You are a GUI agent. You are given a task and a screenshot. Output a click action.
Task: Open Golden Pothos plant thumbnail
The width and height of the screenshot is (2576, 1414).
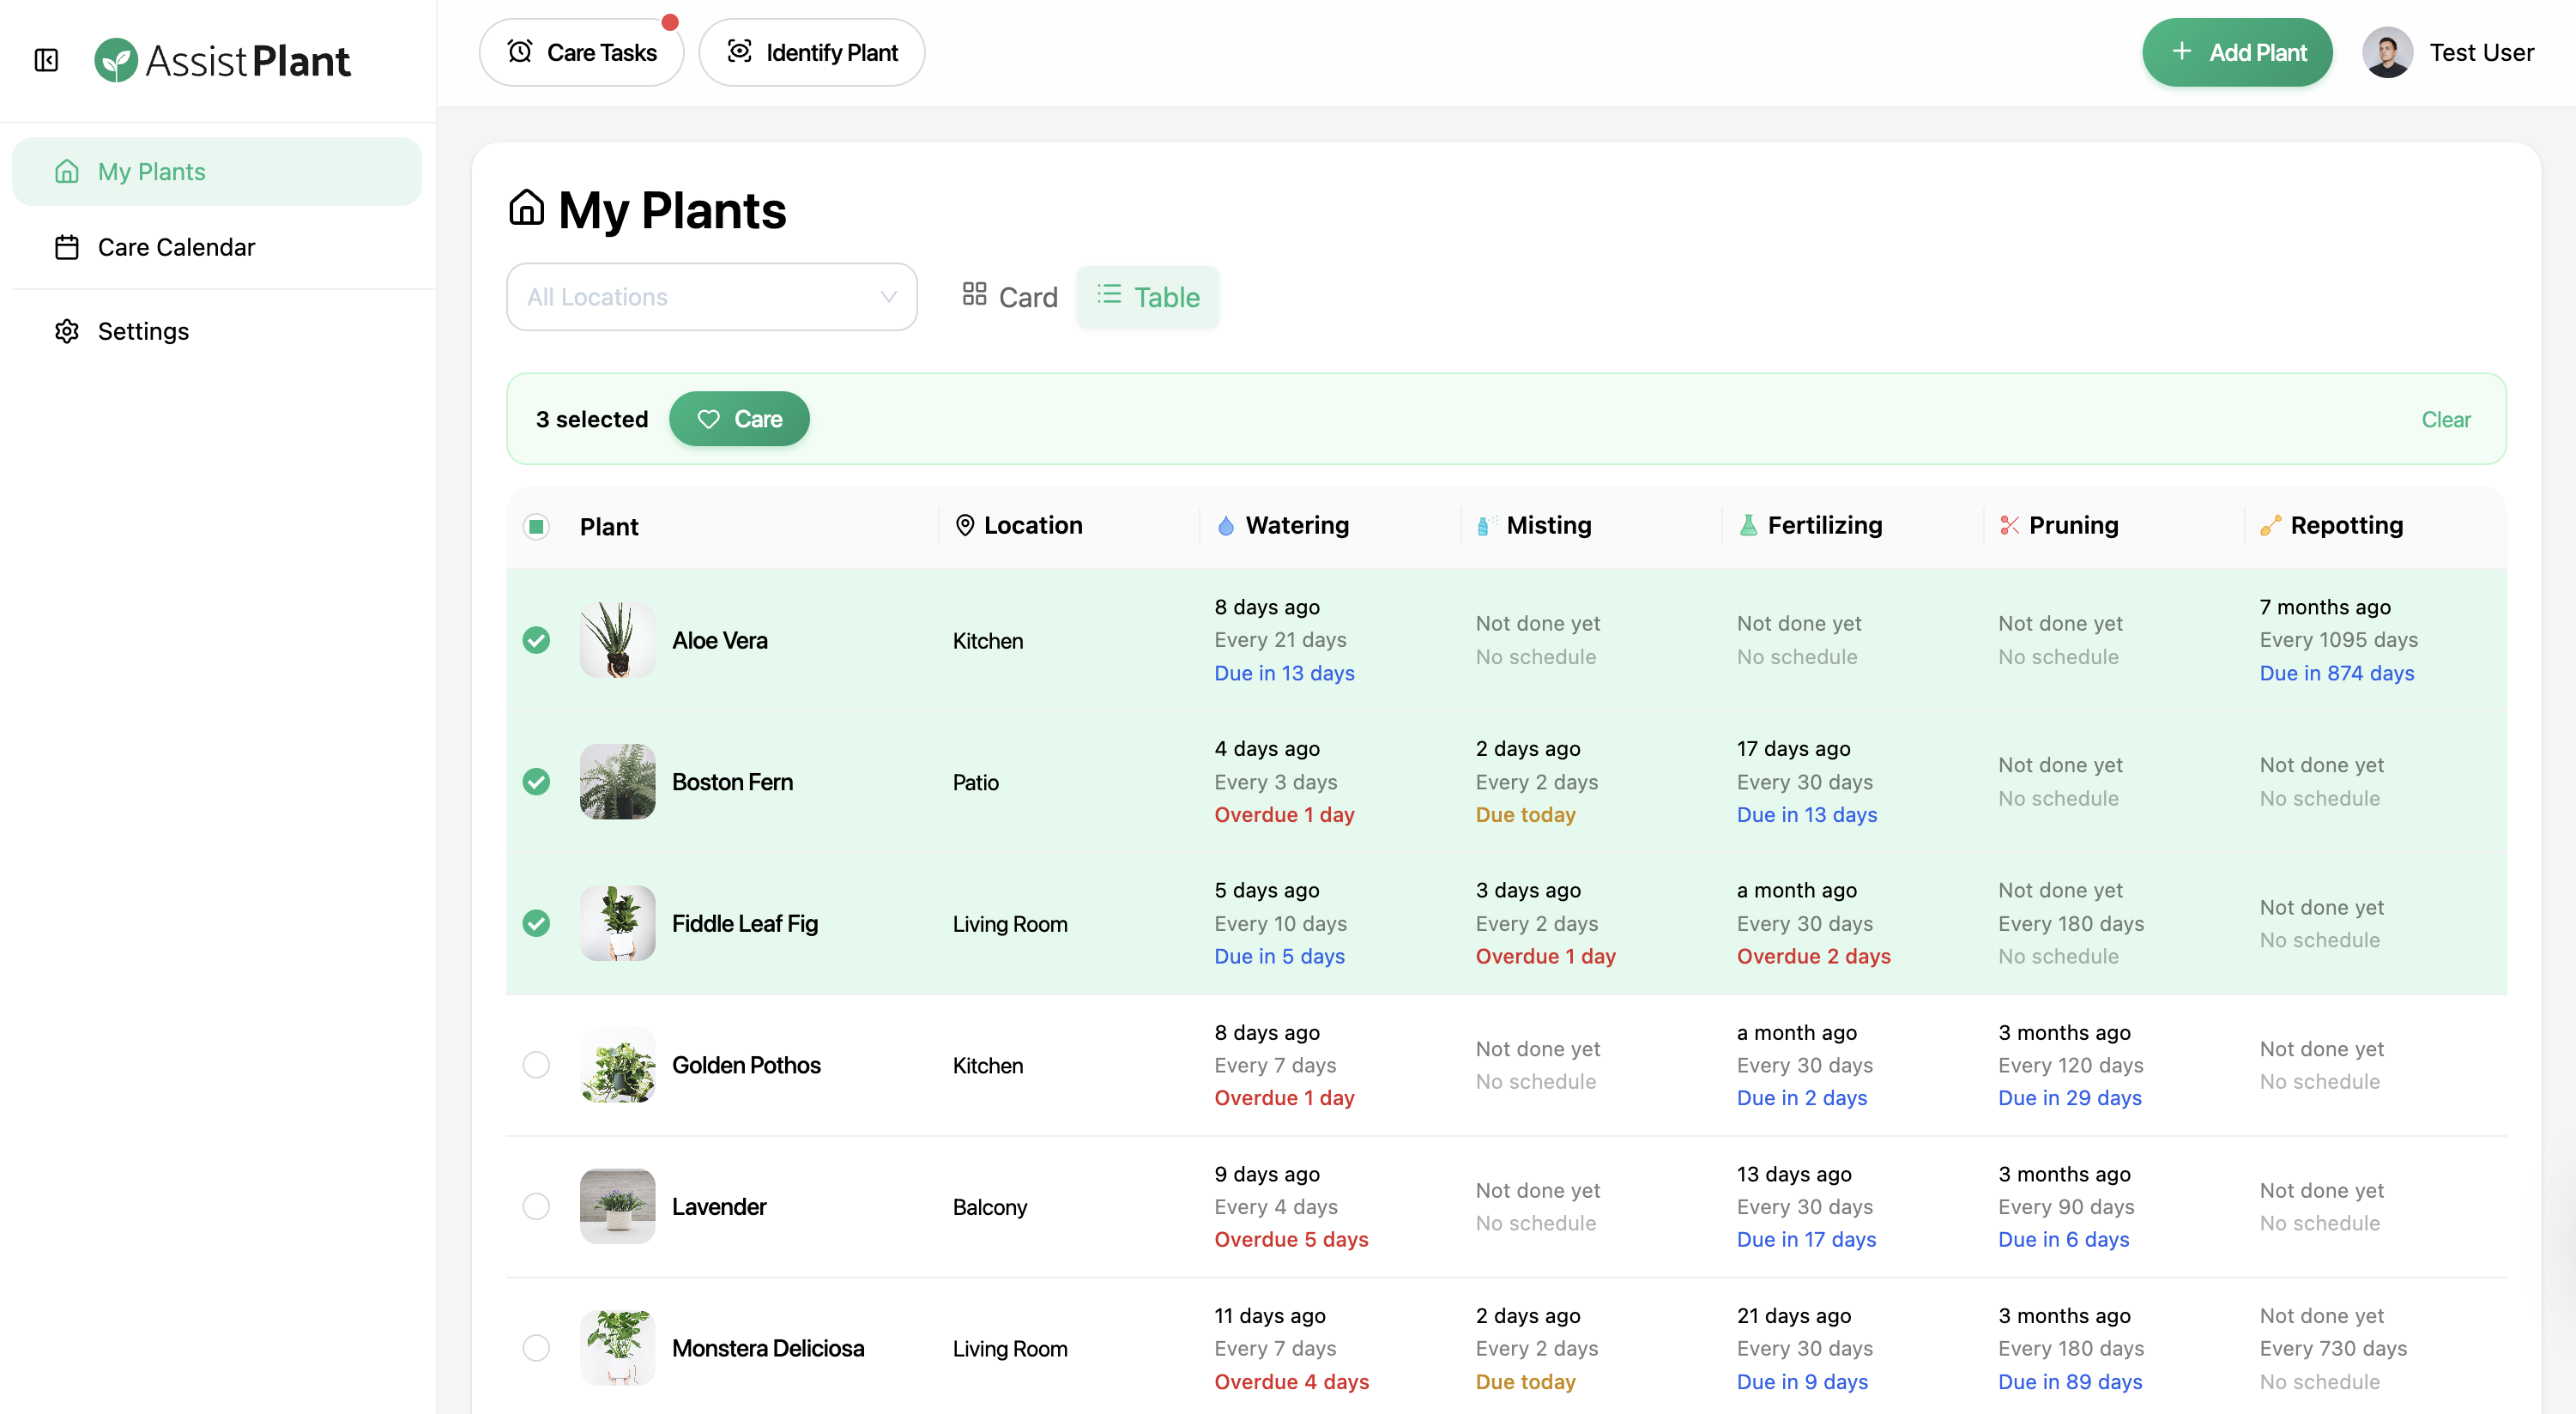[617, 1065]
